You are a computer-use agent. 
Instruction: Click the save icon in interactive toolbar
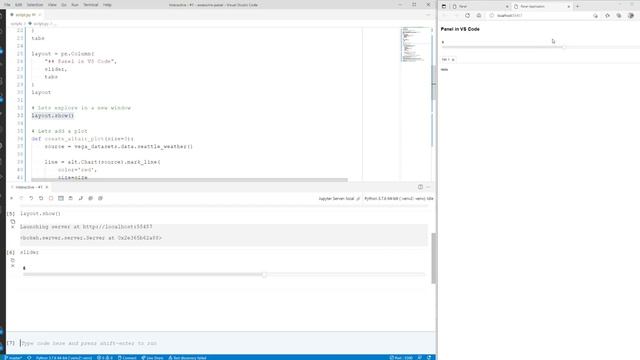coord(71,198)
